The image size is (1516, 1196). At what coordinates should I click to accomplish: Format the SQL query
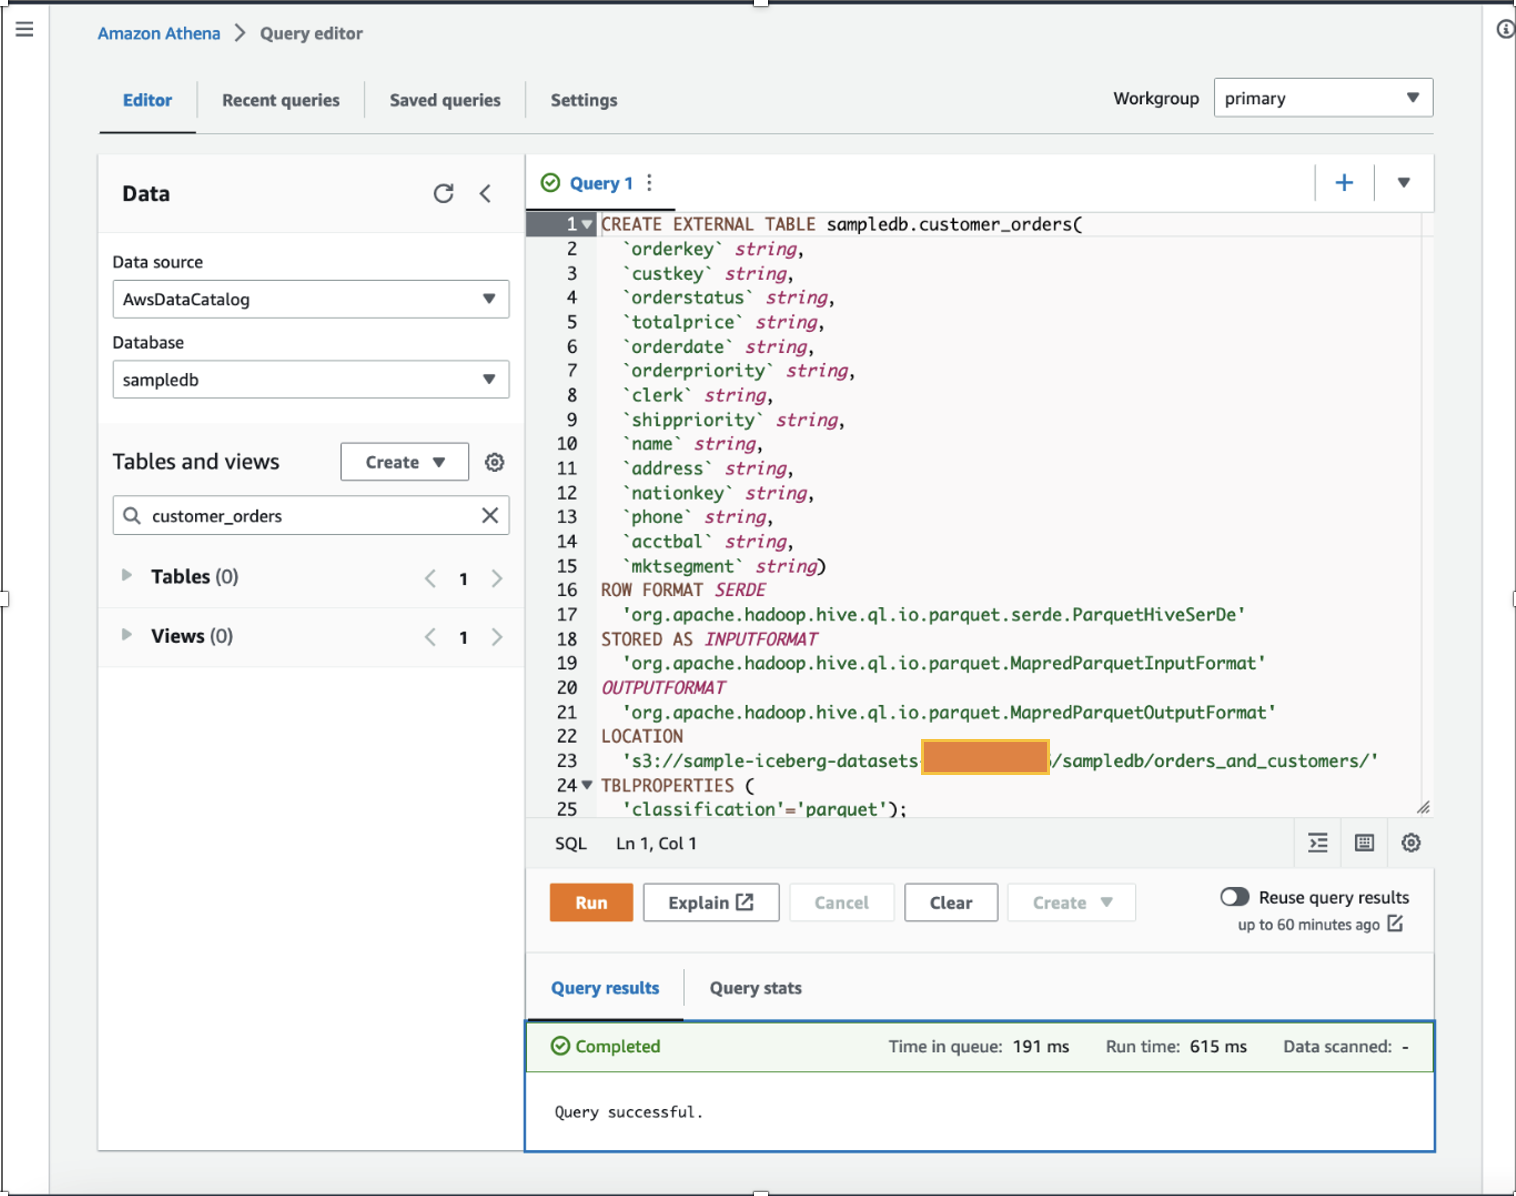pos(1318,843)
